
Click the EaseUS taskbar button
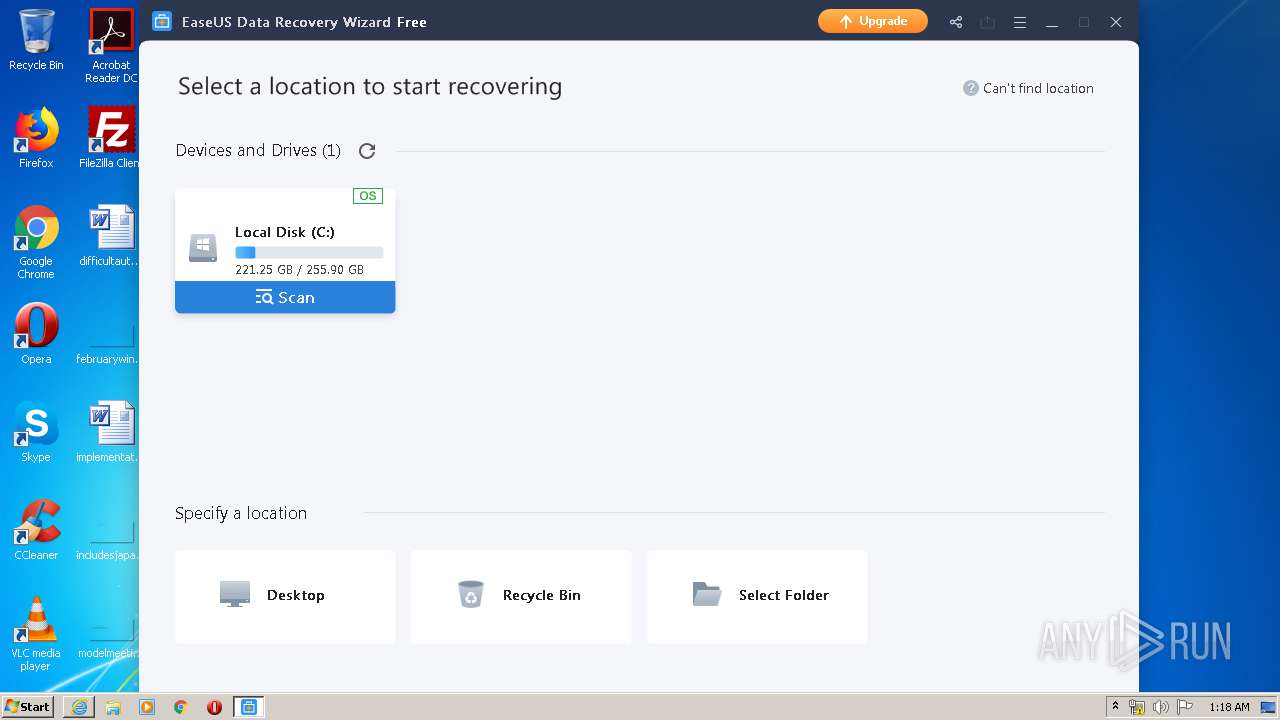pyautogui.click(x=249, y=707)
